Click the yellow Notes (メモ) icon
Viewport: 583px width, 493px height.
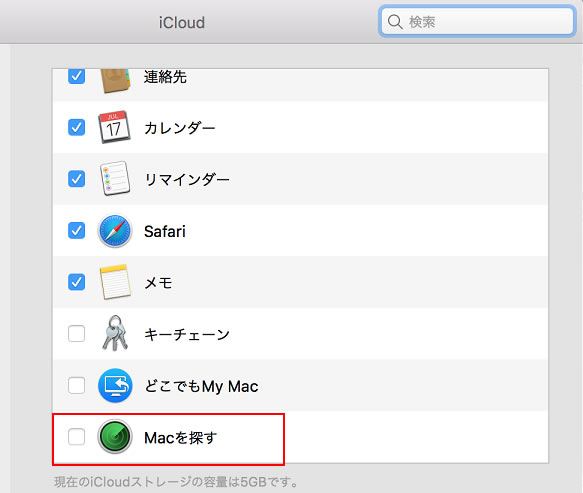pos(115,282)
